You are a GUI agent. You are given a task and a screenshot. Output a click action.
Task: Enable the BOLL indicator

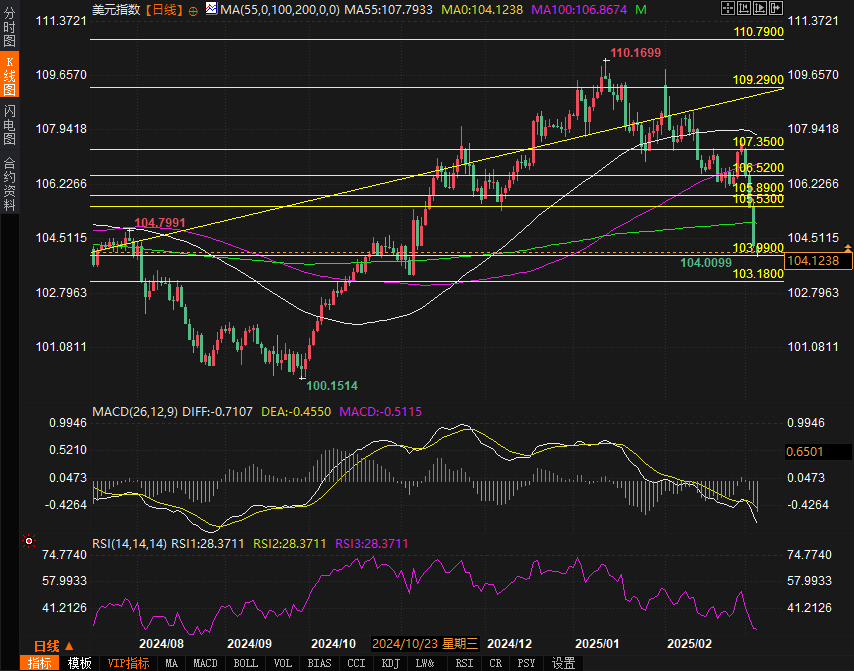(245, 663)
